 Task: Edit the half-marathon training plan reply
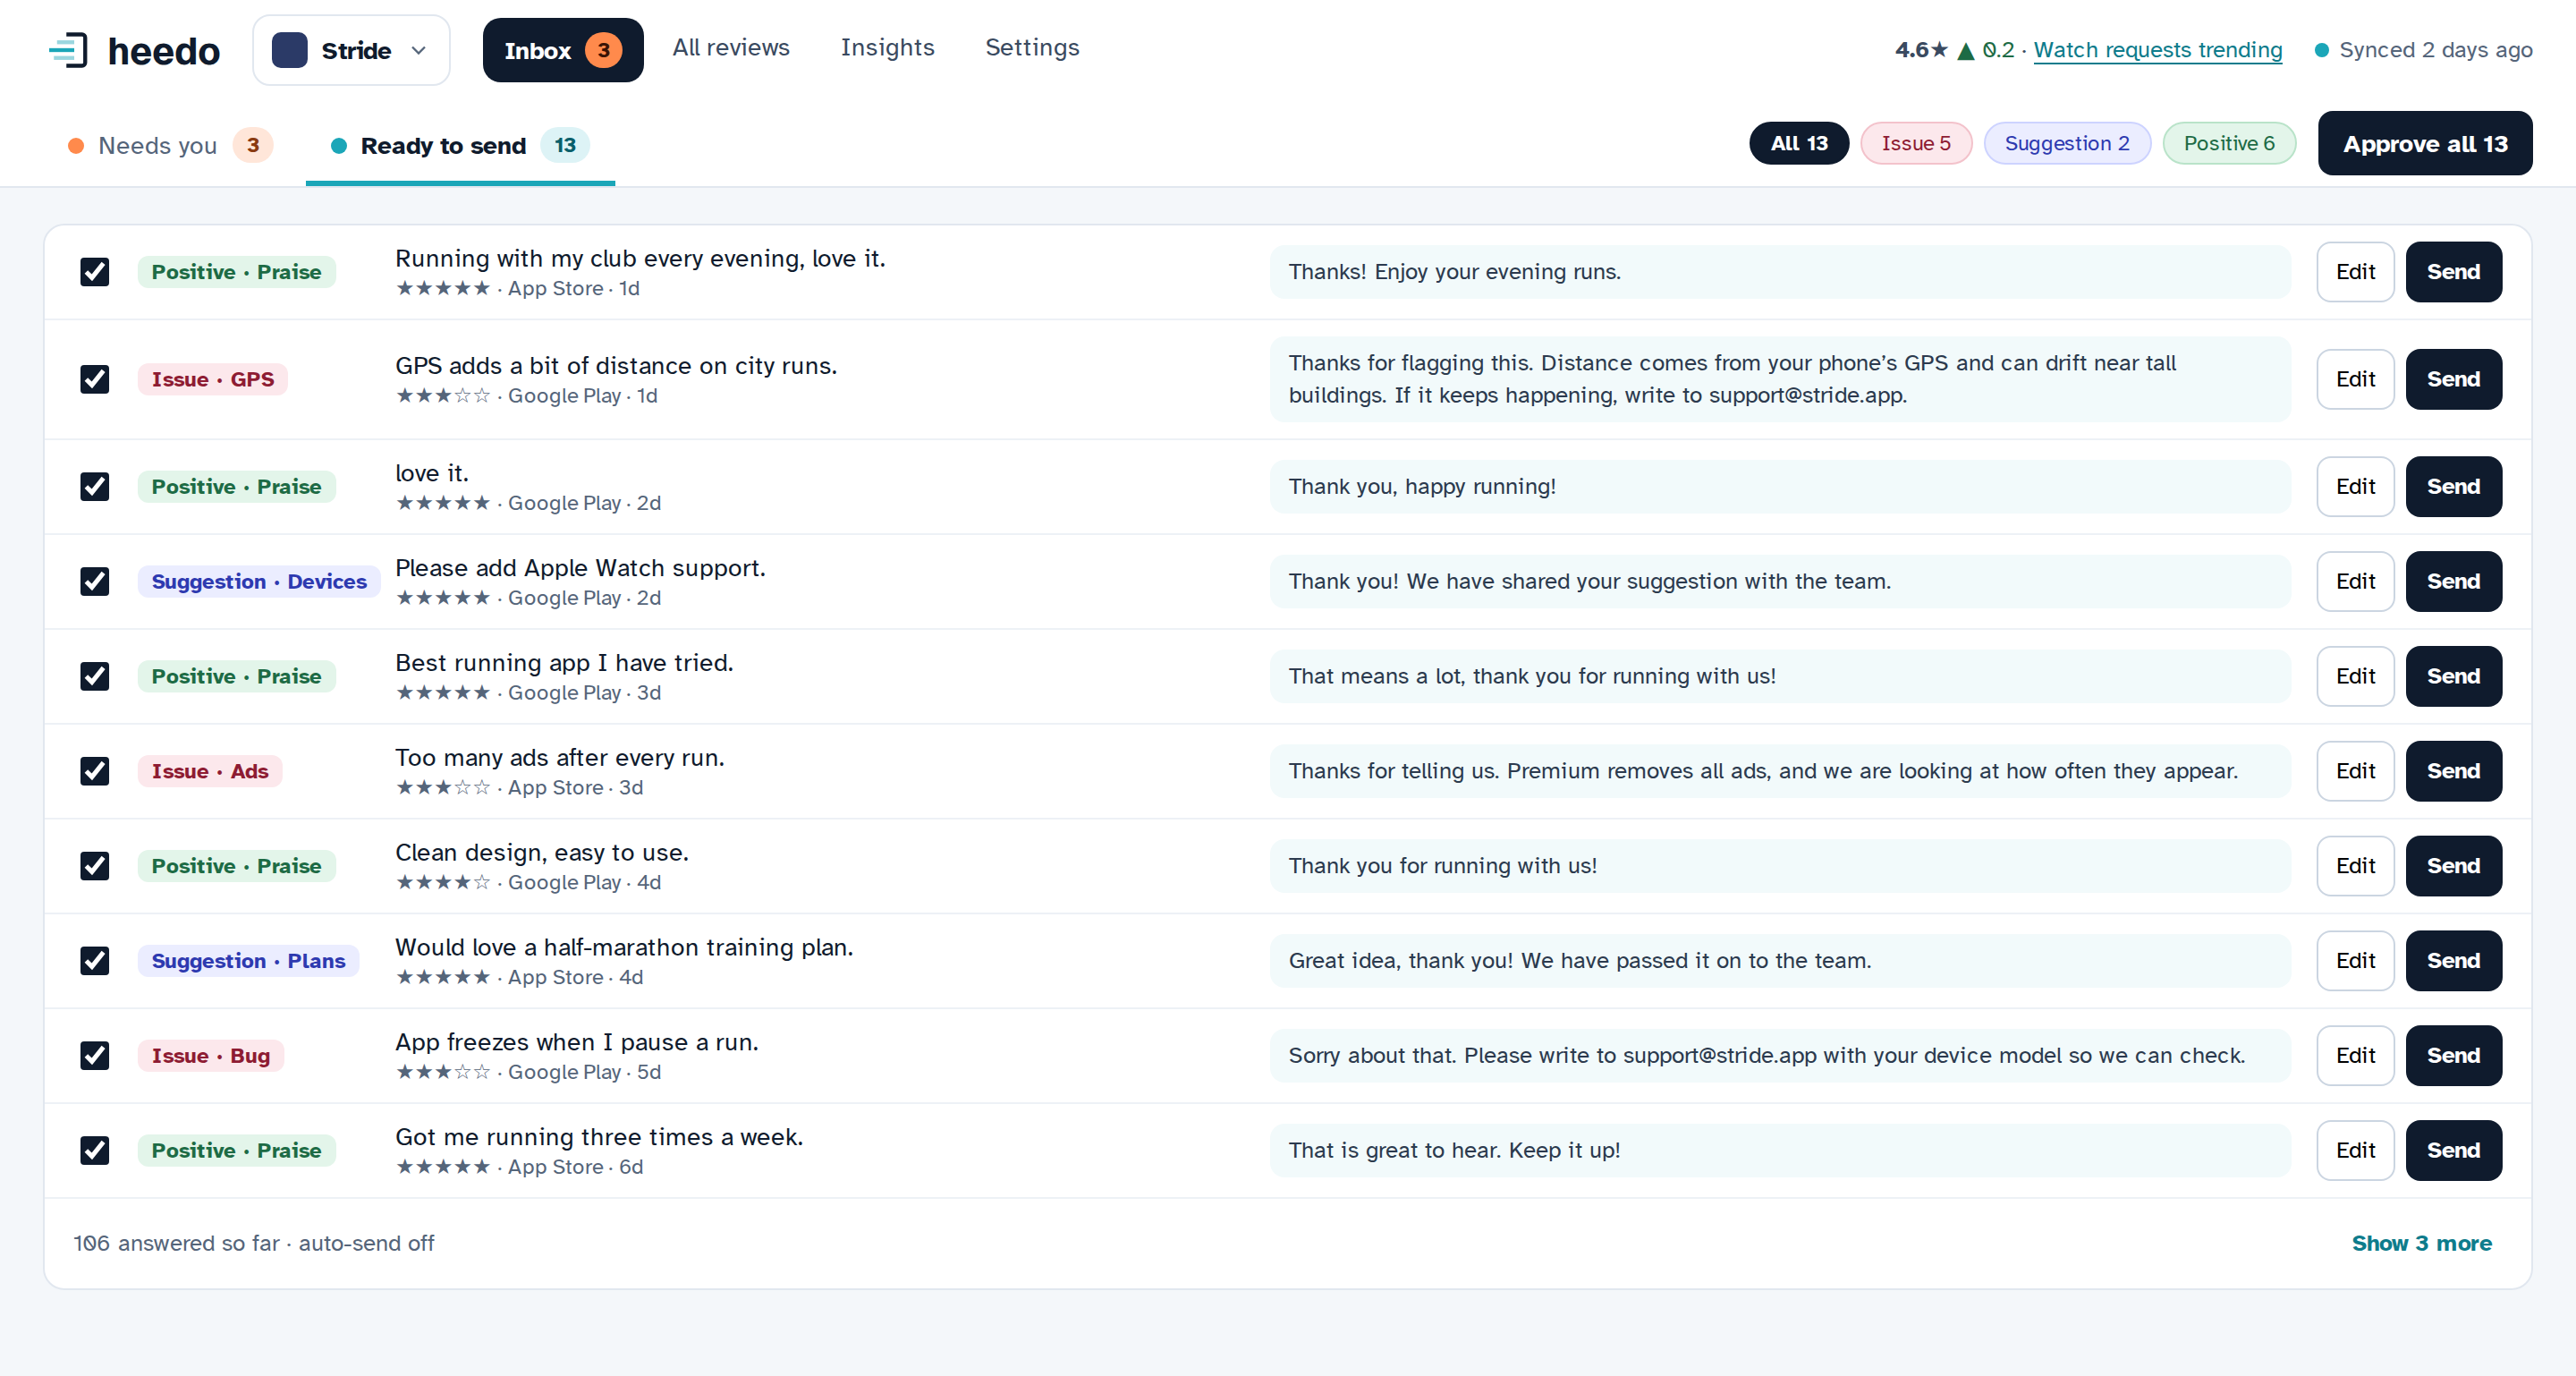click(2355, 961)
